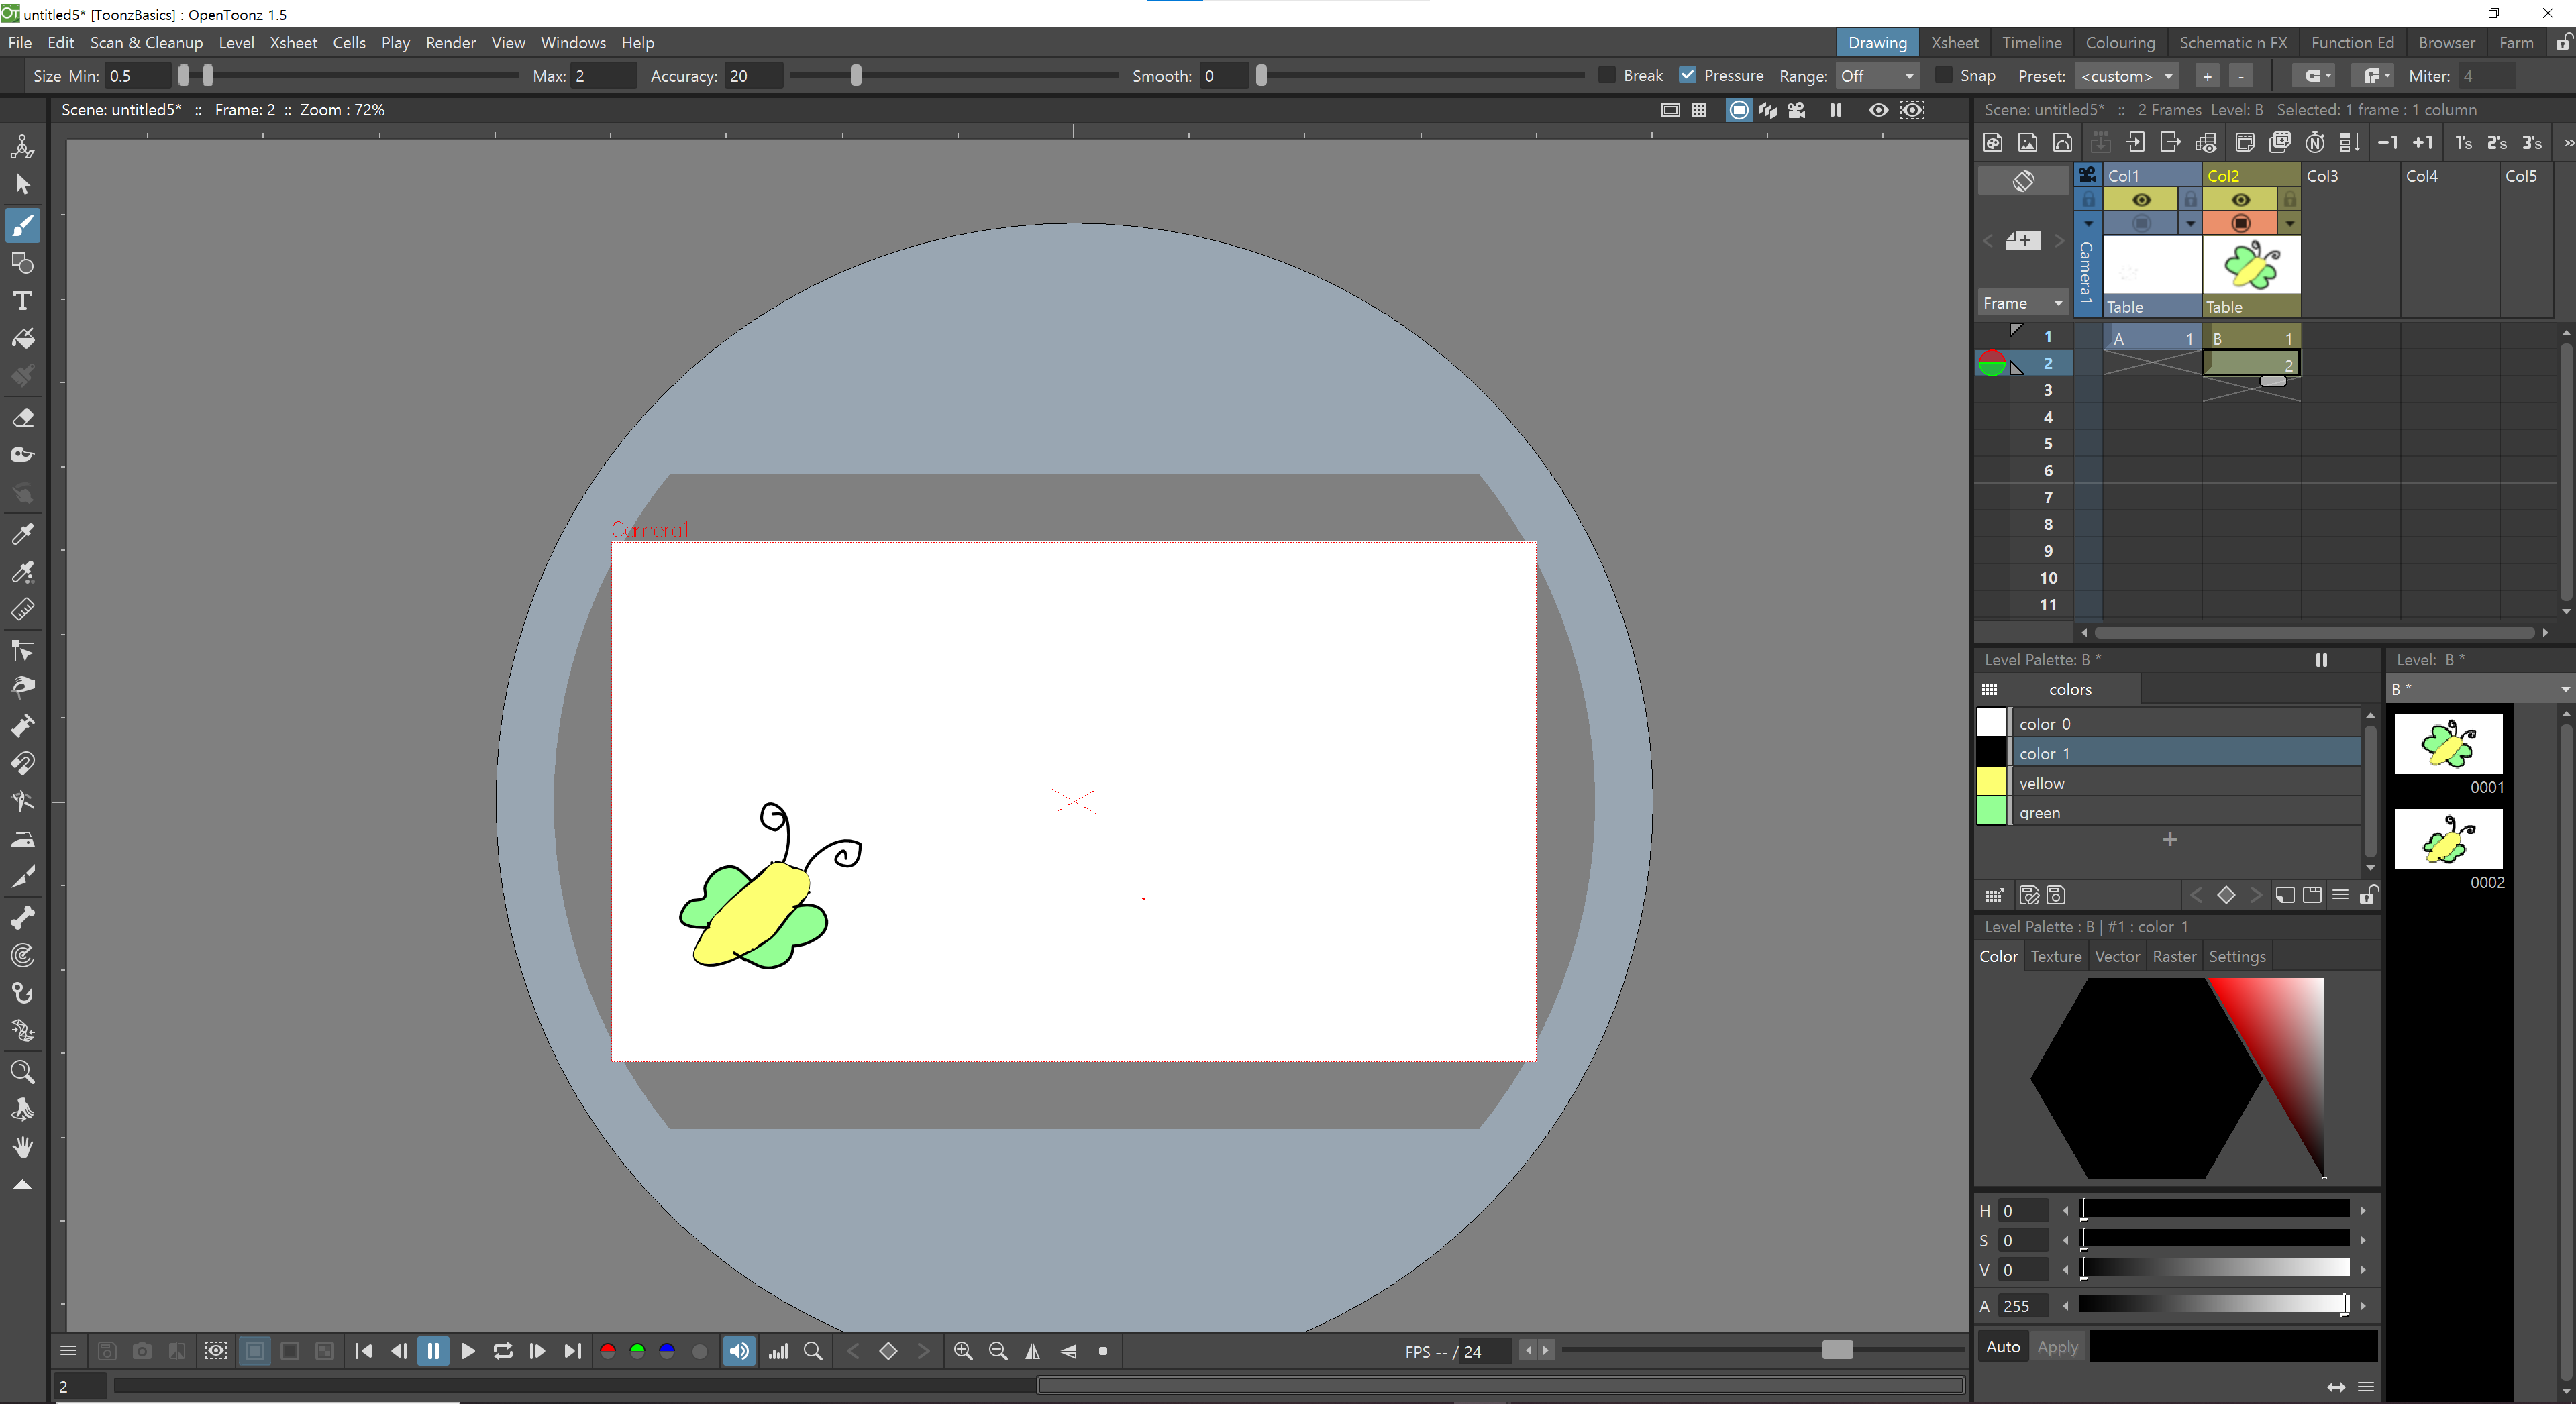
Task: Toggle Col2 preview visibility eye
Action: (x=2240, y=200)
